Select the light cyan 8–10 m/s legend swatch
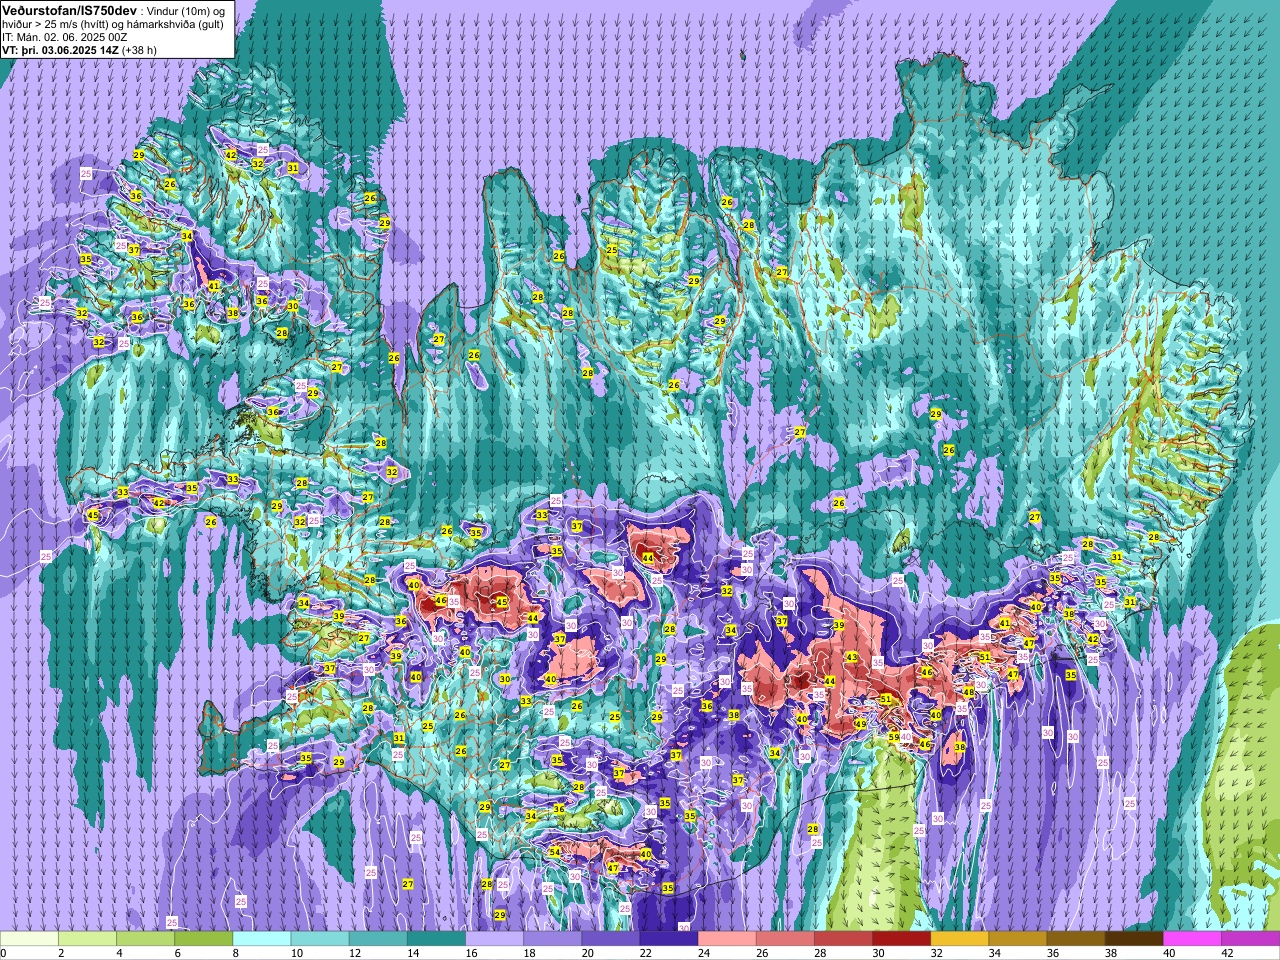Viewport: 1280px width, 960px height. 262,939
